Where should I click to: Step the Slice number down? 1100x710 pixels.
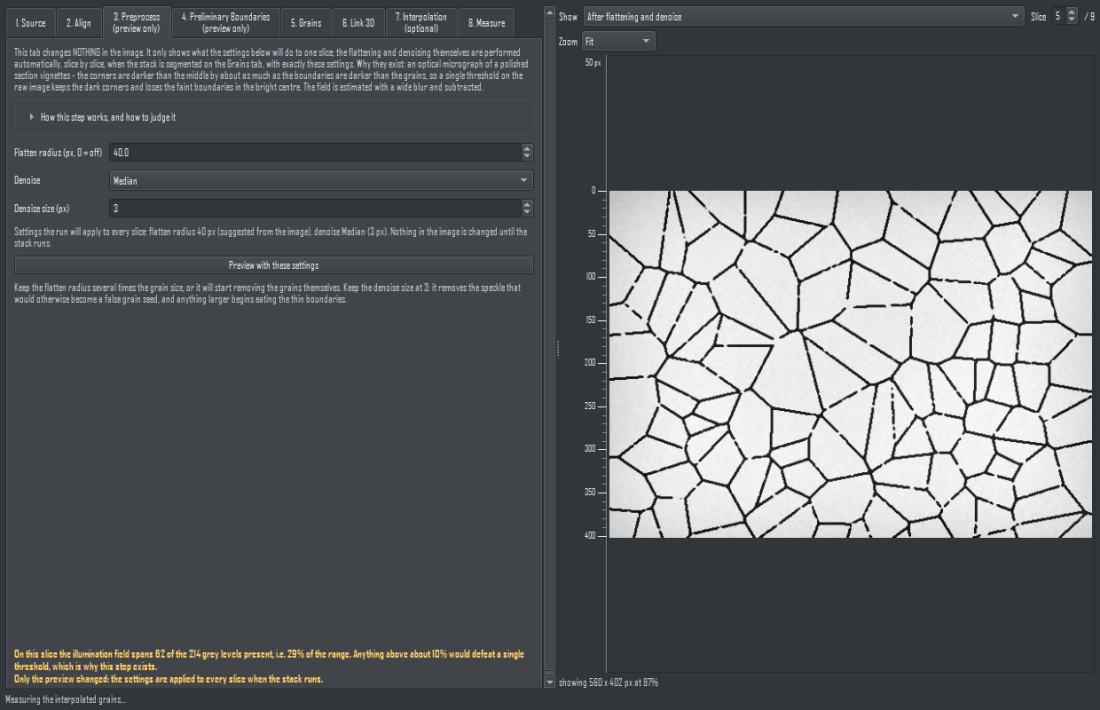(1071, 20)
